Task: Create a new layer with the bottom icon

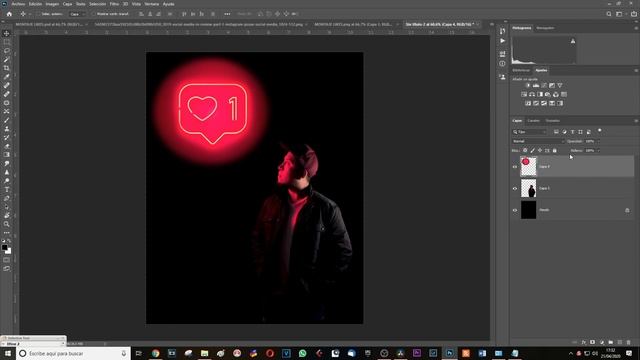Action: (619, 342)
